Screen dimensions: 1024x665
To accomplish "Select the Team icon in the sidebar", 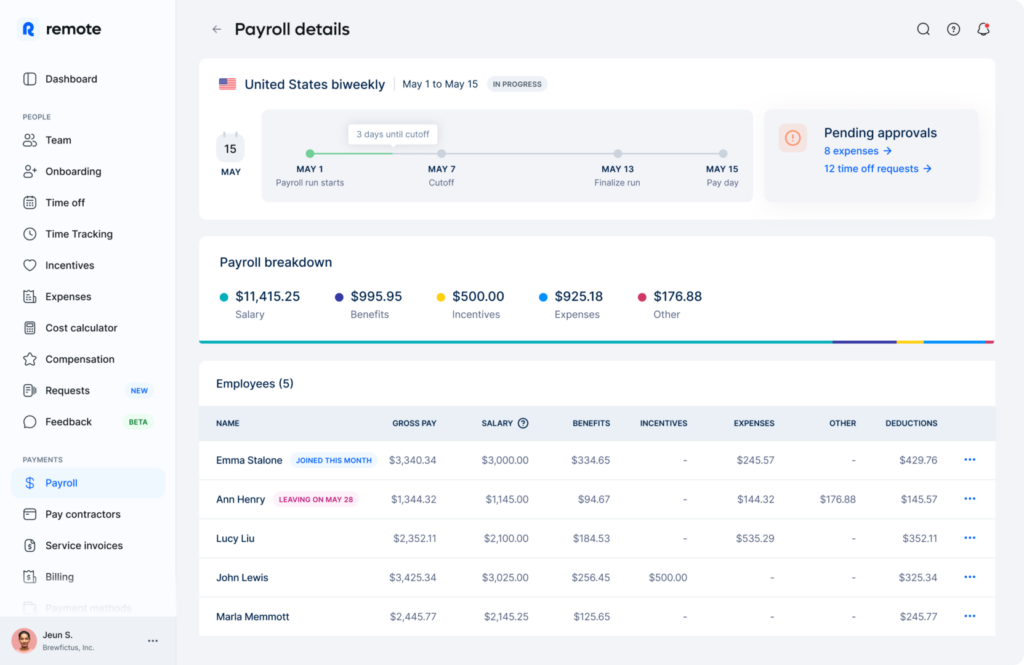I will (30, 140).
